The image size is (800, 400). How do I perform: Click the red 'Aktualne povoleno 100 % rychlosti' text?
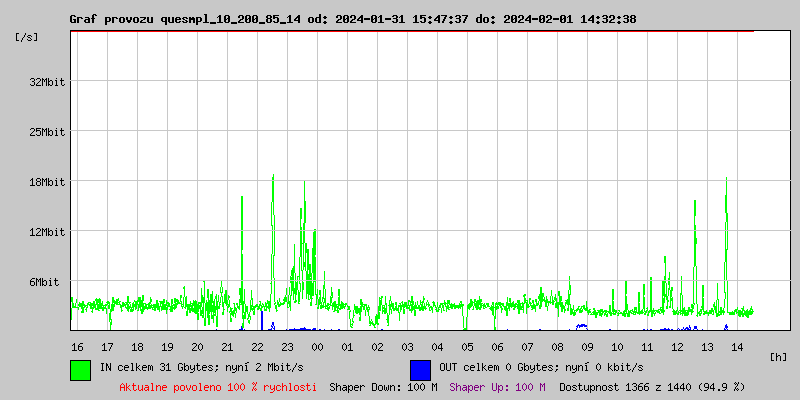point(218,387)
